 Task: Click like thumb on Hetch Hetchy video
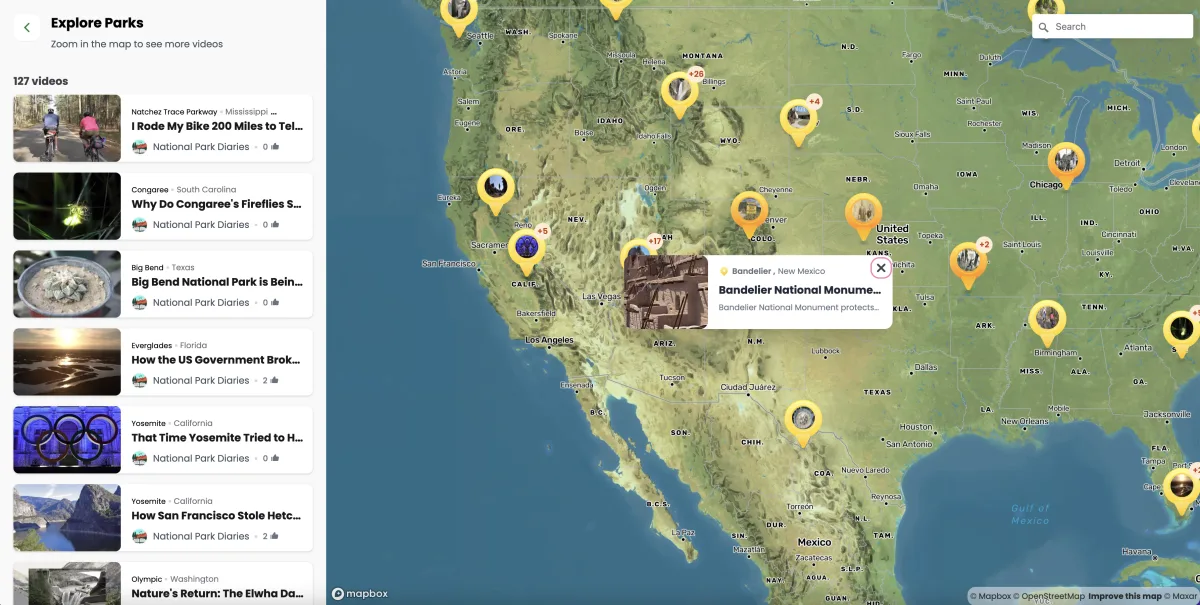(275, 537)
